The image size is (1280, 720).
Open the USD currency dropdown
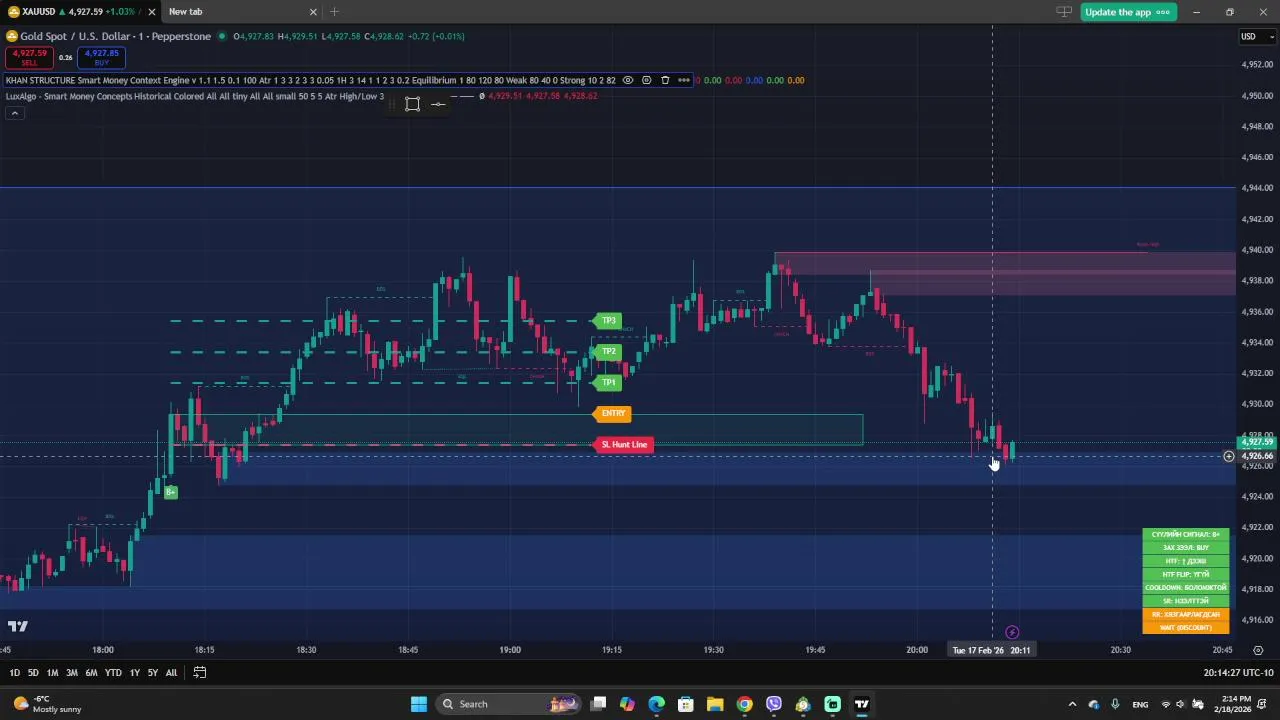pos(1256,37)
